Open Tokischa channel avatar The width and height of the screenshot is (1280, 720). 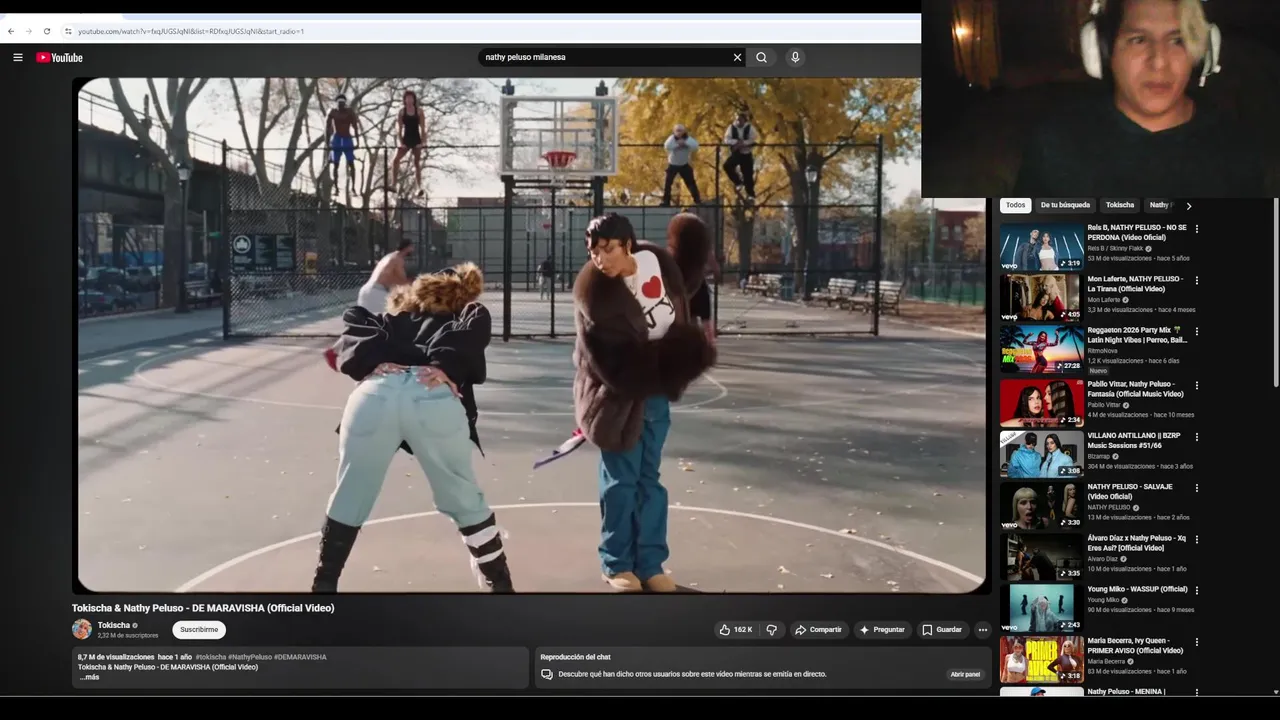82,629
